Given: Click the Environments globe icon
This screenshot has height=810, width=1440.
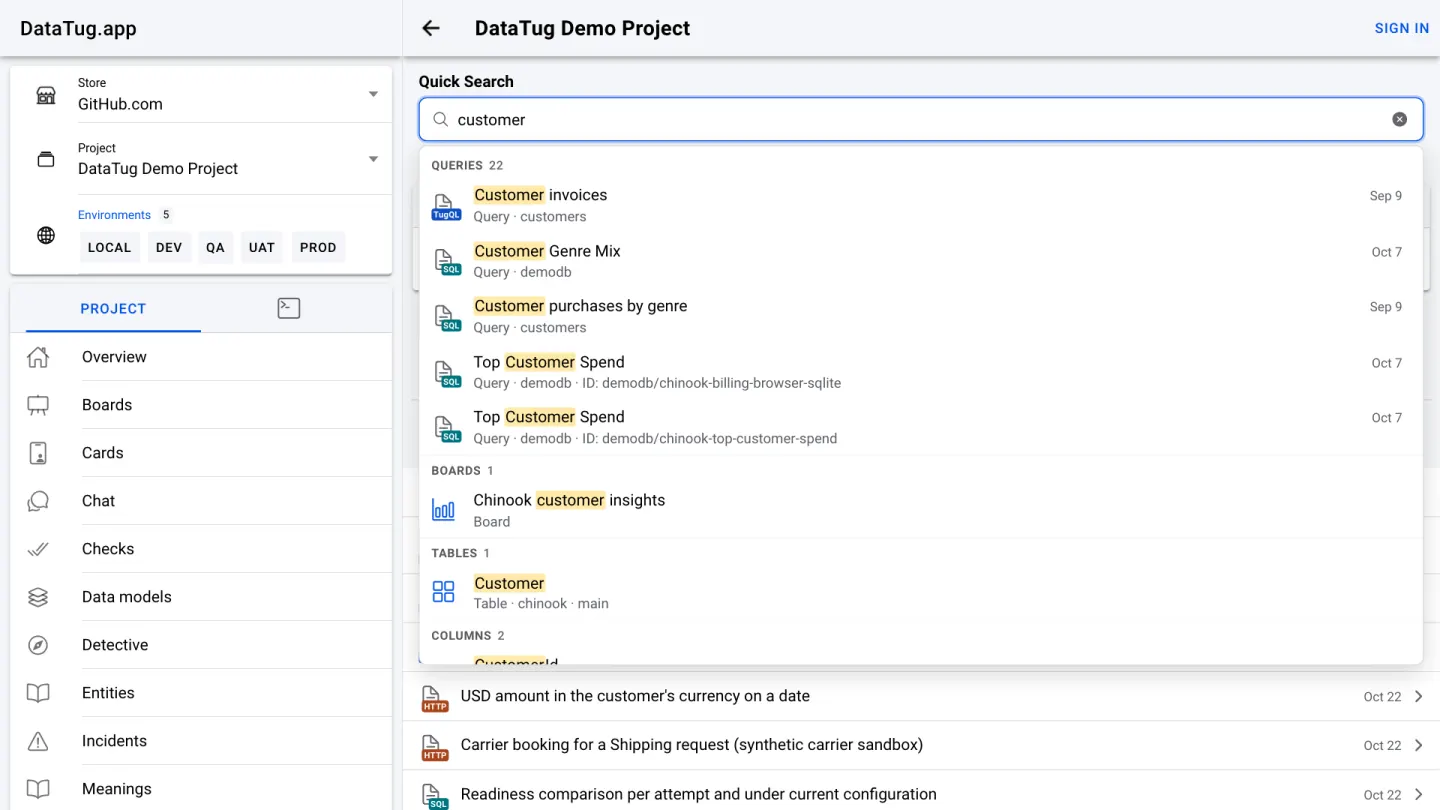Looking at the screenshot, I should (46, 235).
